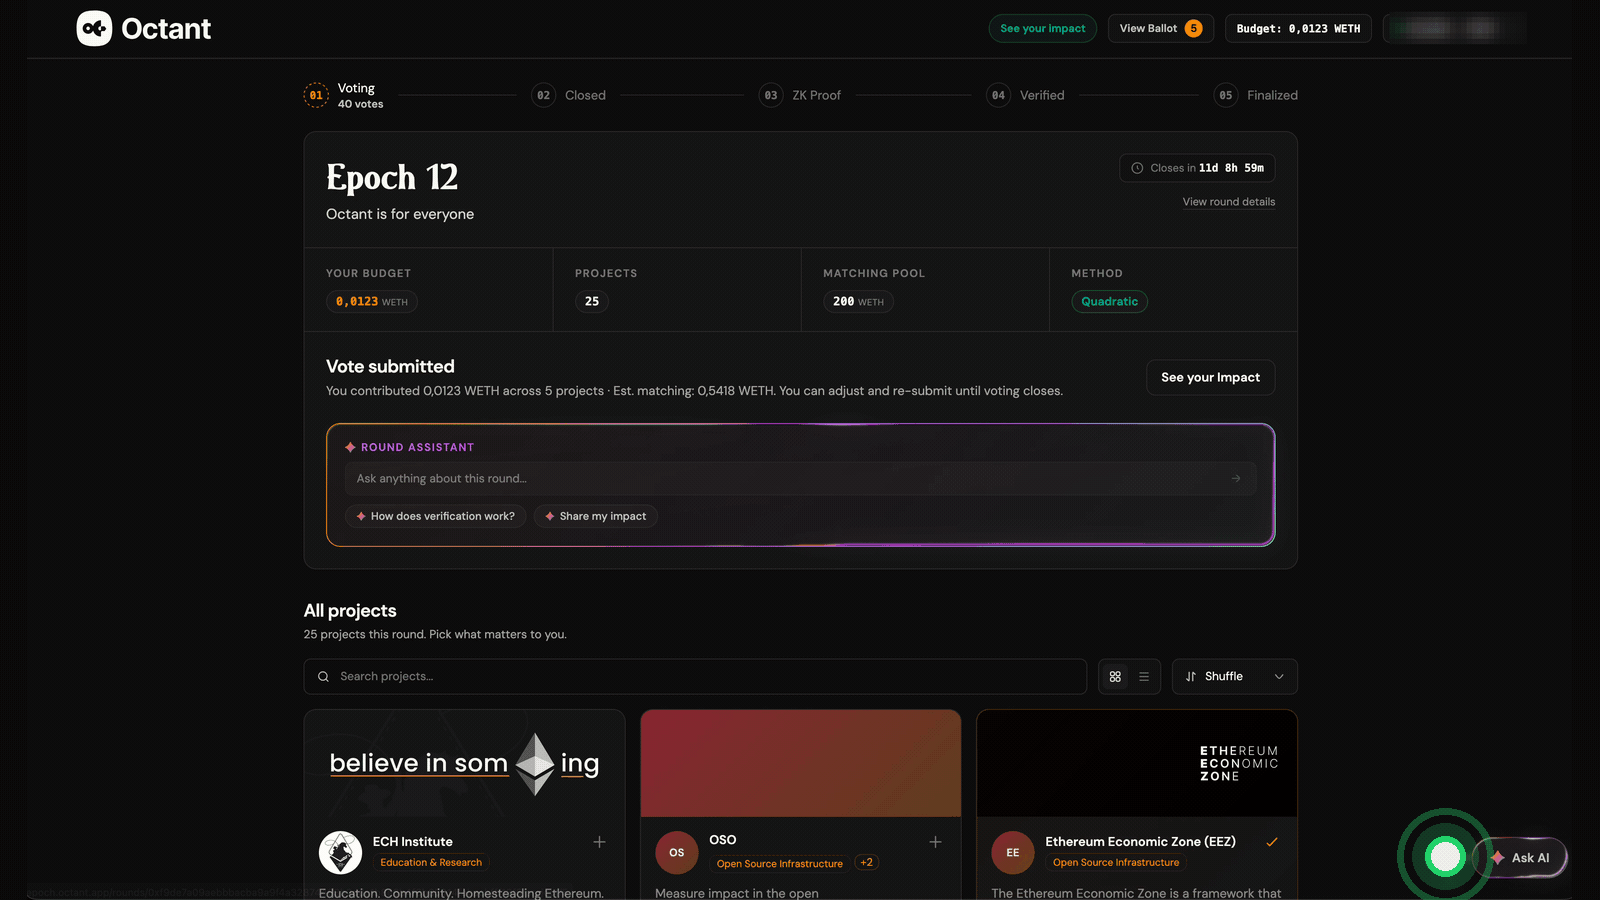Click the ECH Institute project title

coord(412,842)
